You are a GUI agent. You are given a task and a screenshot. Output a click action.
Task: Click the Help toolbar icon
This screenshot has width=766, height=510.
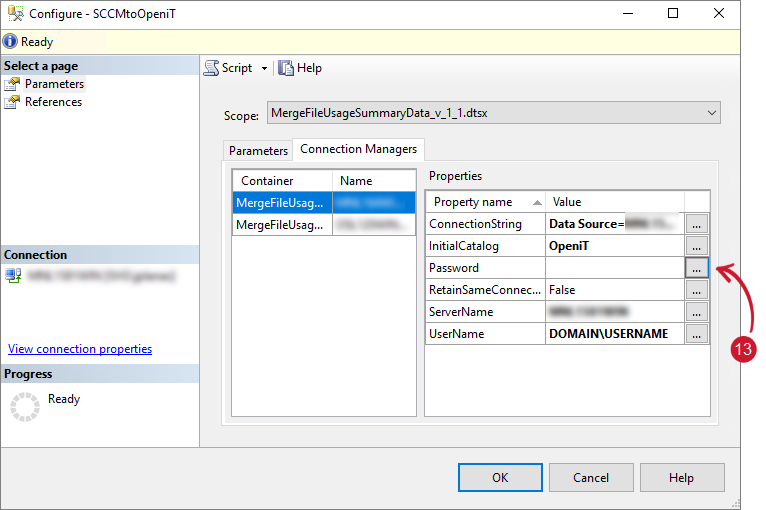[x=285, y=68]
